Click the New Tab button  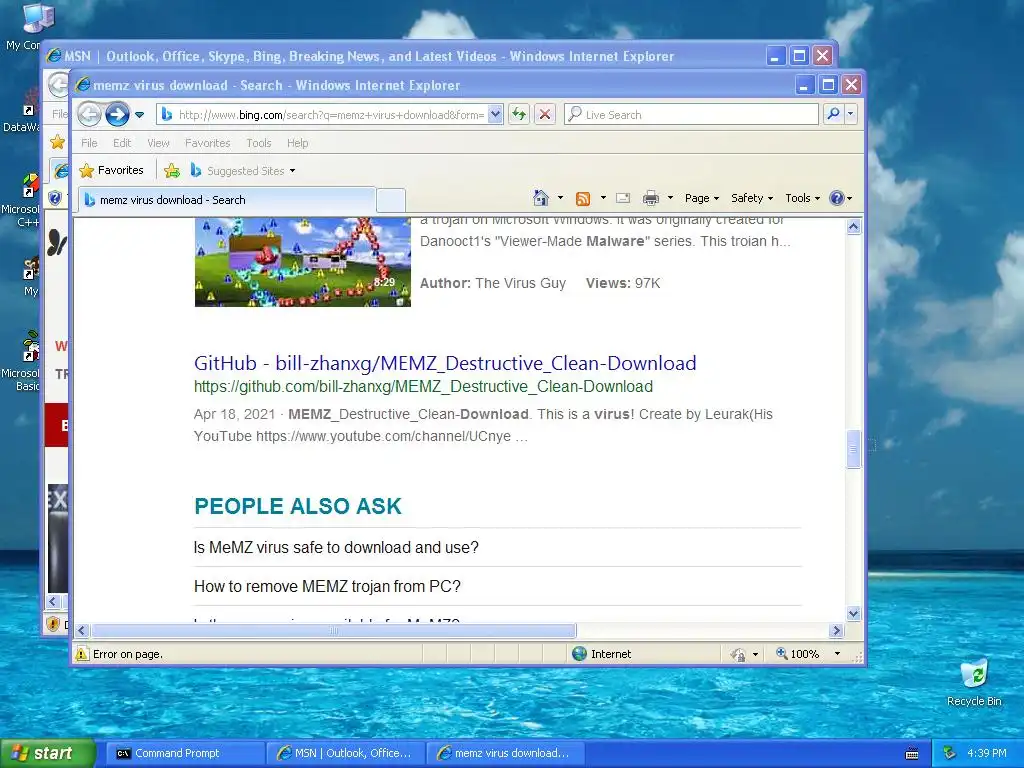[391, 200]
